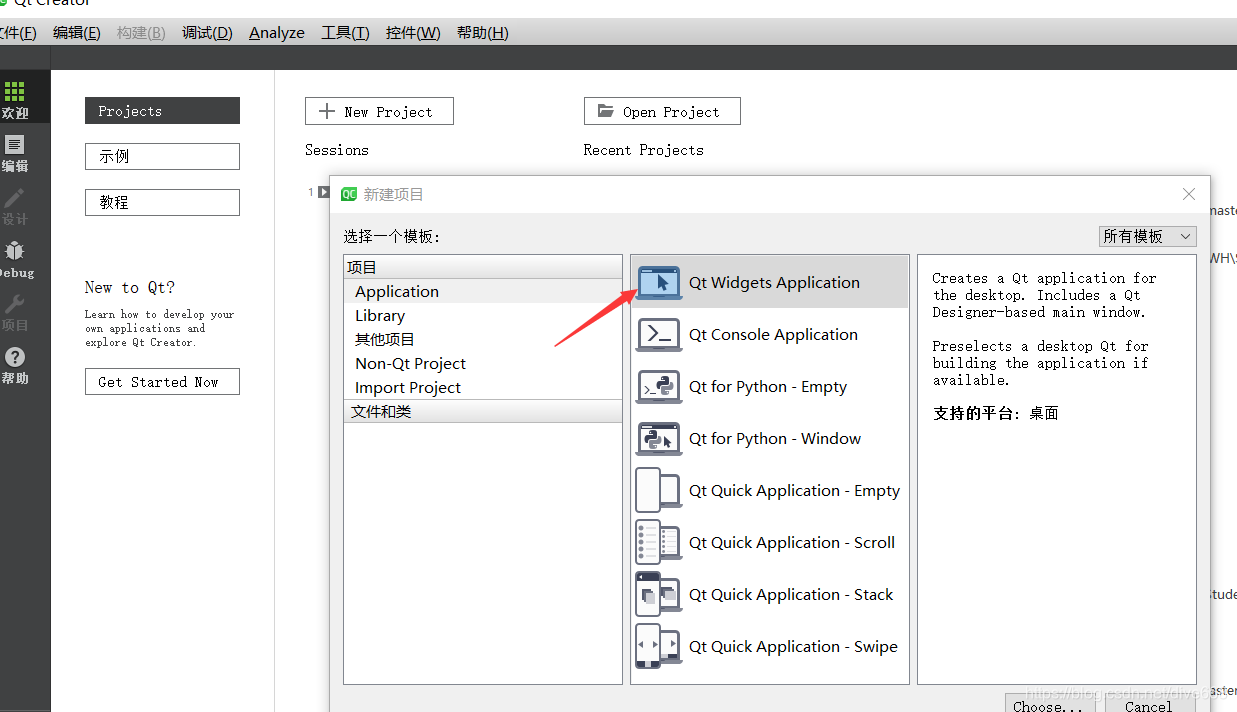Viewport: 1237px width, 712px height.
Task: Click the Get Started Now button
Action: pos(162,381)
